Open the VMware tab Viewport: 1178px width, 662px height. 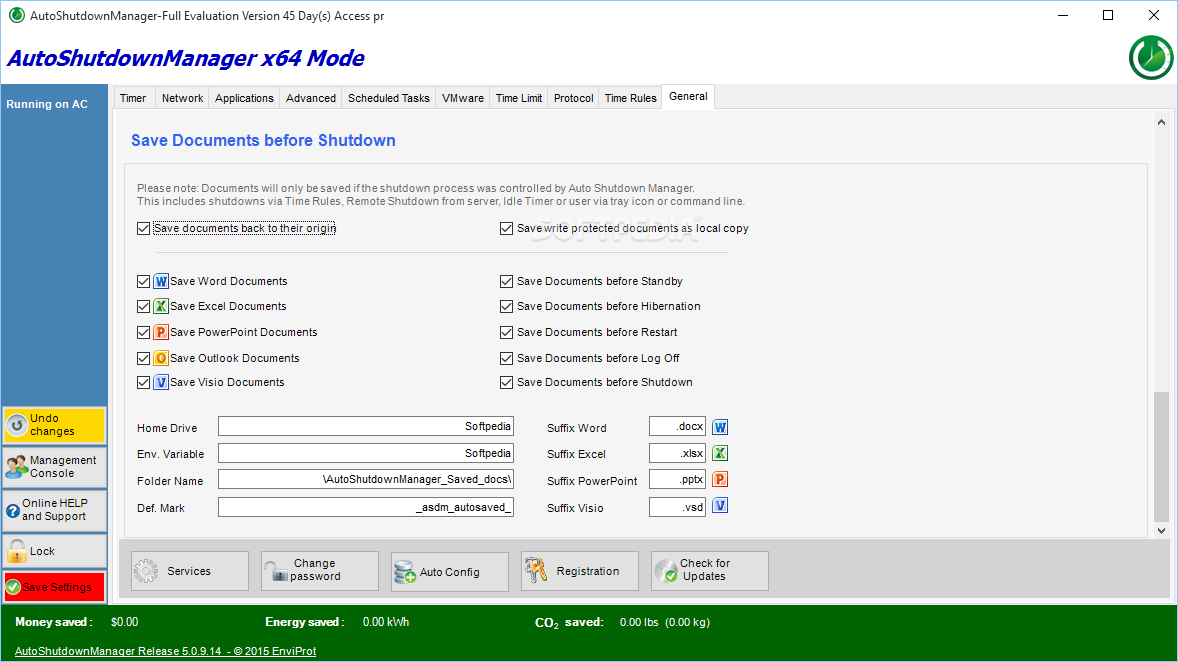pyautogui.click(x=463, y=98)
